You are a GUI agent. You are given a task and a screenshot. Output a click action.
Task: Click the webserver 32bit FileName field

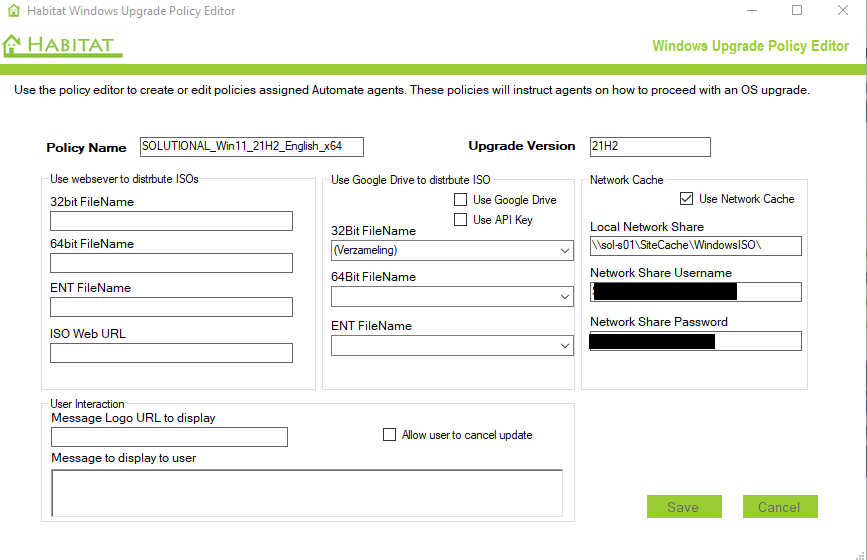click(171, 221)
